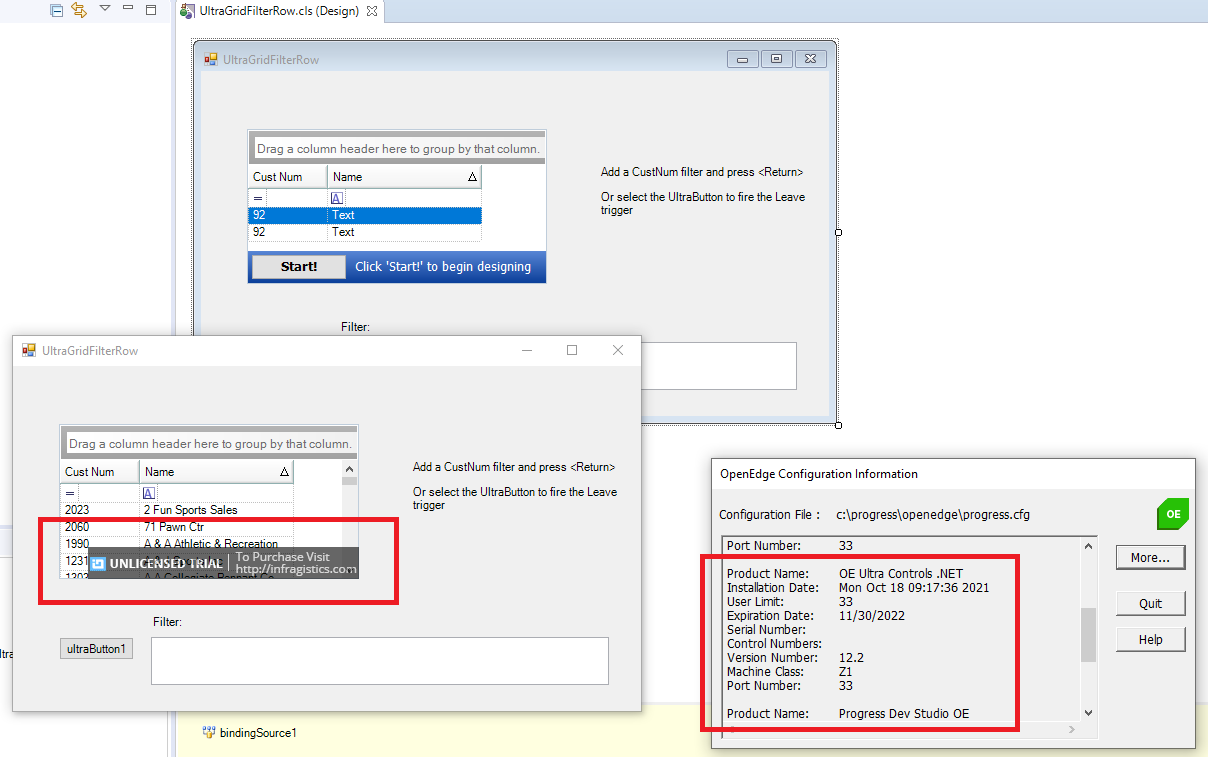
Task: Maximize the left view panel
Action: click(x=151, y=9)
